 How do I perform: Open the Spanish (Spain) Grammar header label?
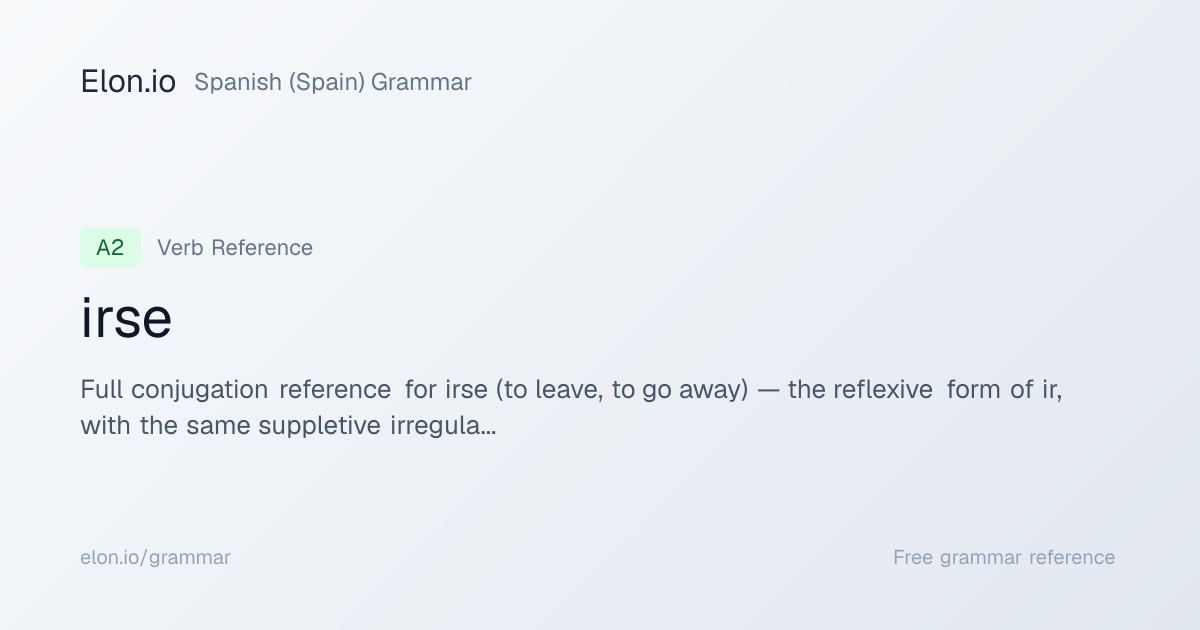(x=332, y=82)
